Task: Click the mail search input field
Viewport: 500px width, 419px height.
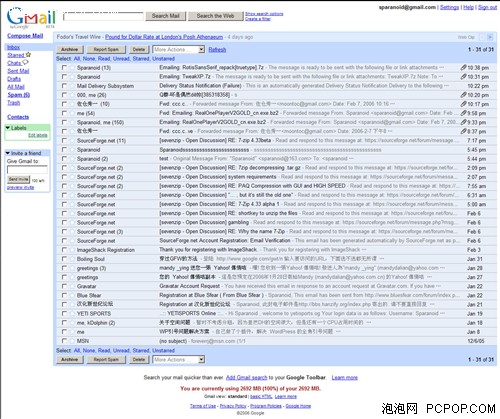Action: [103, 16]
